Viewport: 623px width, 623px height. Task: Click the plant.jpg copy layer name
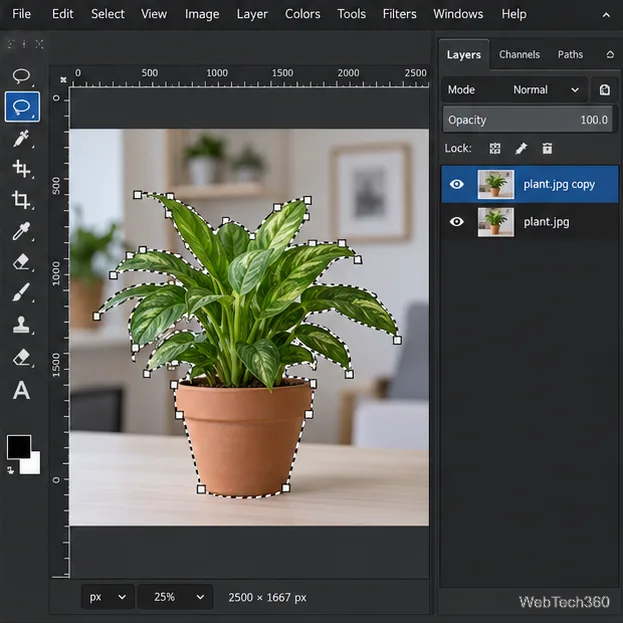point(559,184)
